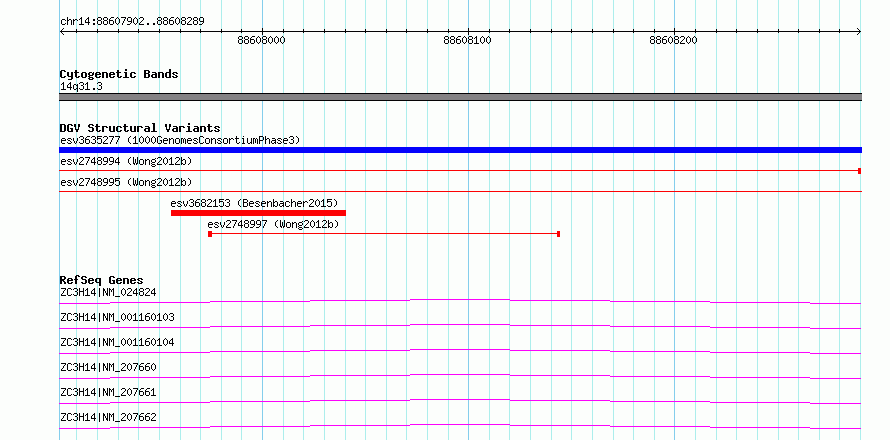Click the red end marker of esv2748994

859,171
